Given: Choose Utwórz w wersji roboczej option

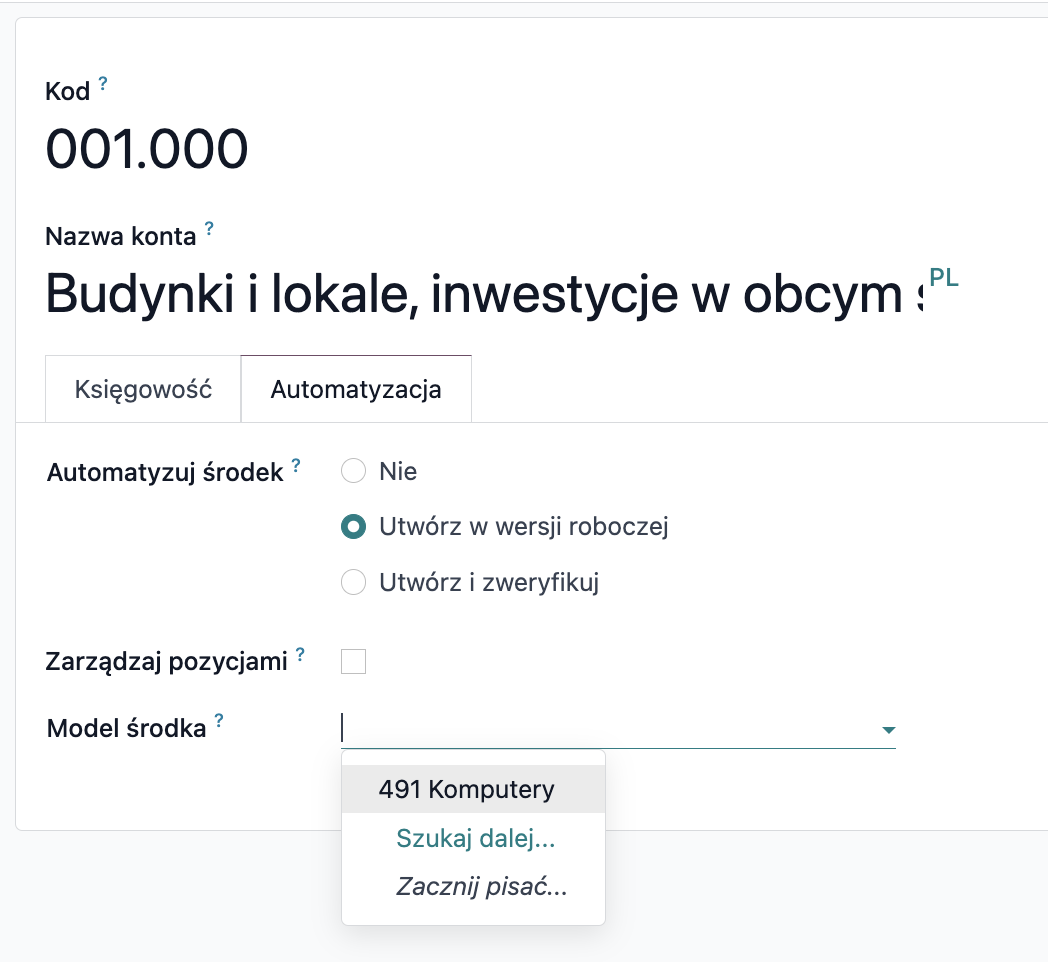Looking at the screenshot, I should pyautogui.click(x=353, y=527).
